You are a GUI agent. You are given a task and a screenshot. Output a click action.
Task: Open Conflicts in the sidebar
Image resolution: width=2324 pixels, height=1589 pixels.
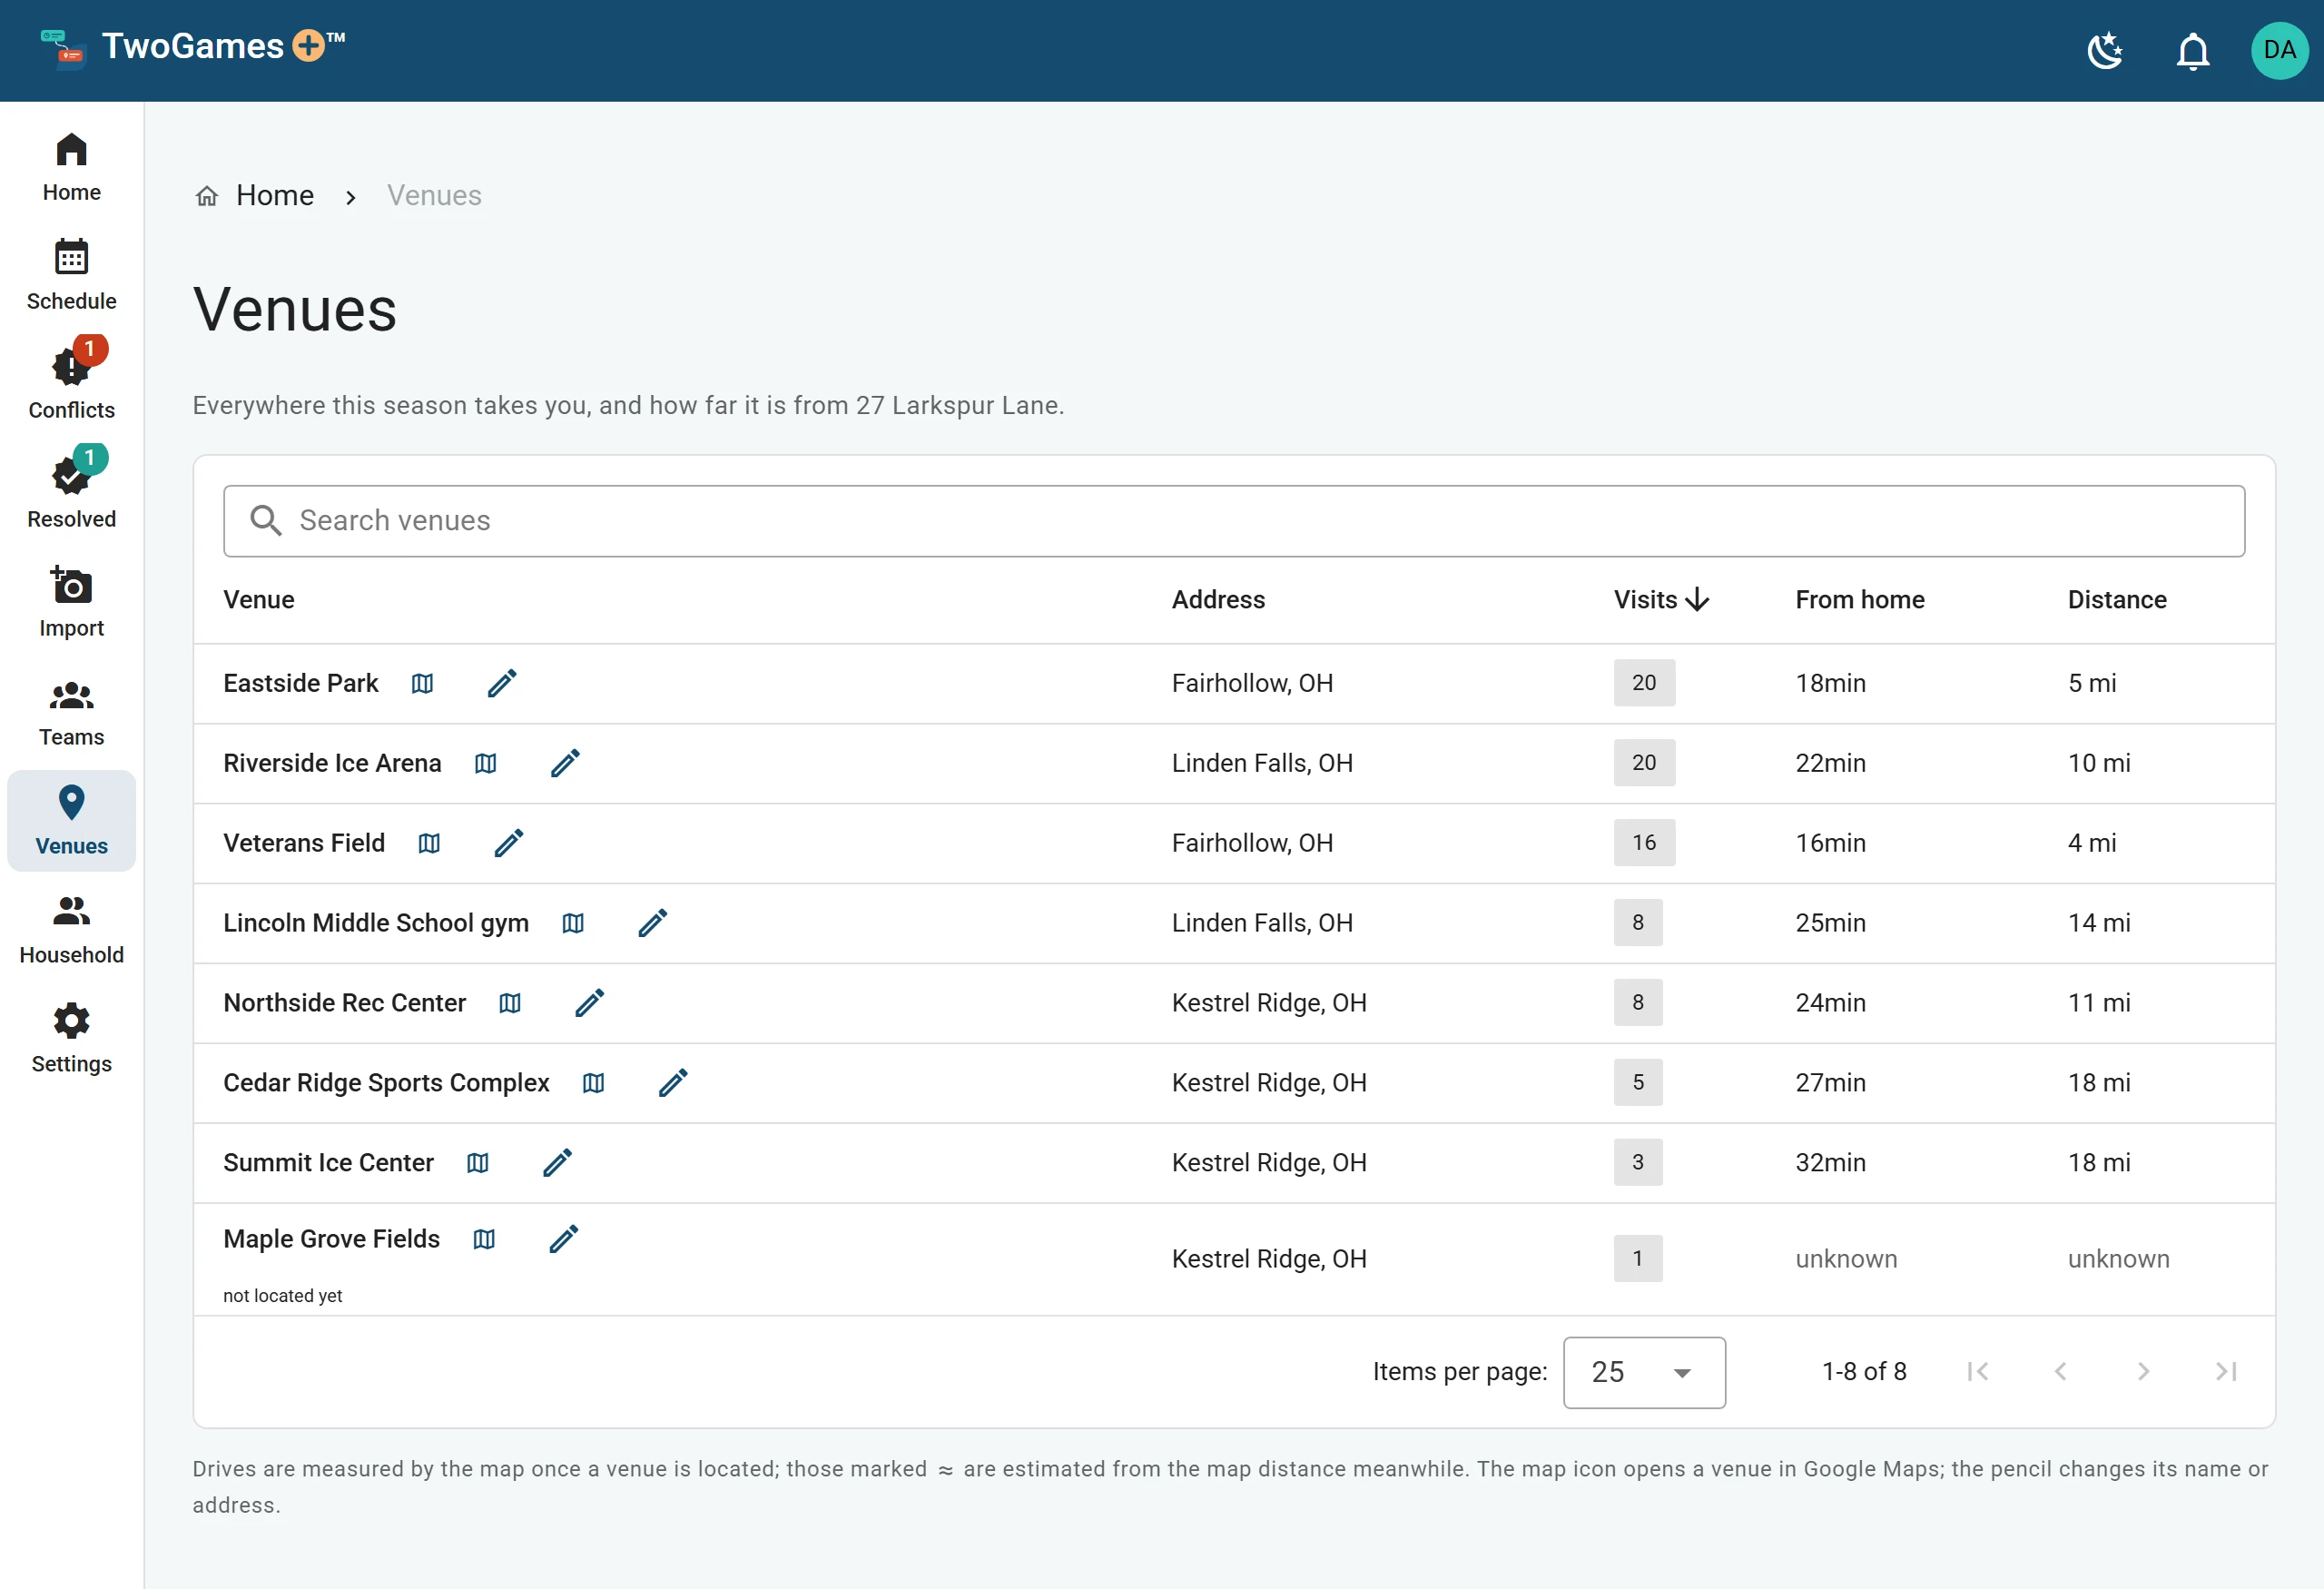coord(71,385)
